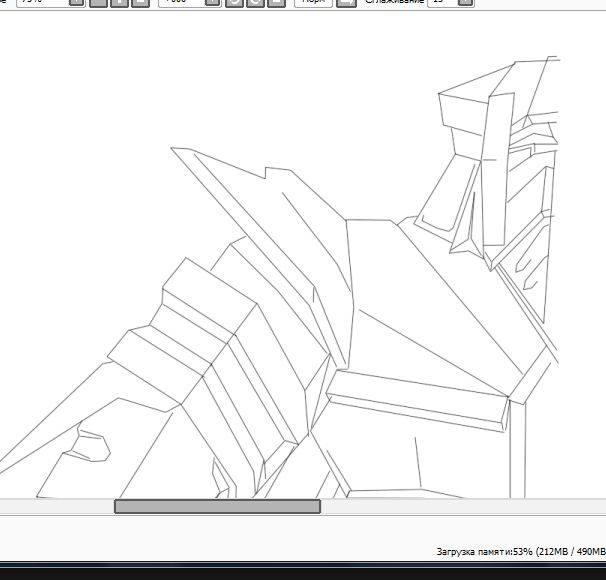The height and width of the screenshot is (580, 606).
Task: Reset the canvas zoom level
Action: [140, 3]
